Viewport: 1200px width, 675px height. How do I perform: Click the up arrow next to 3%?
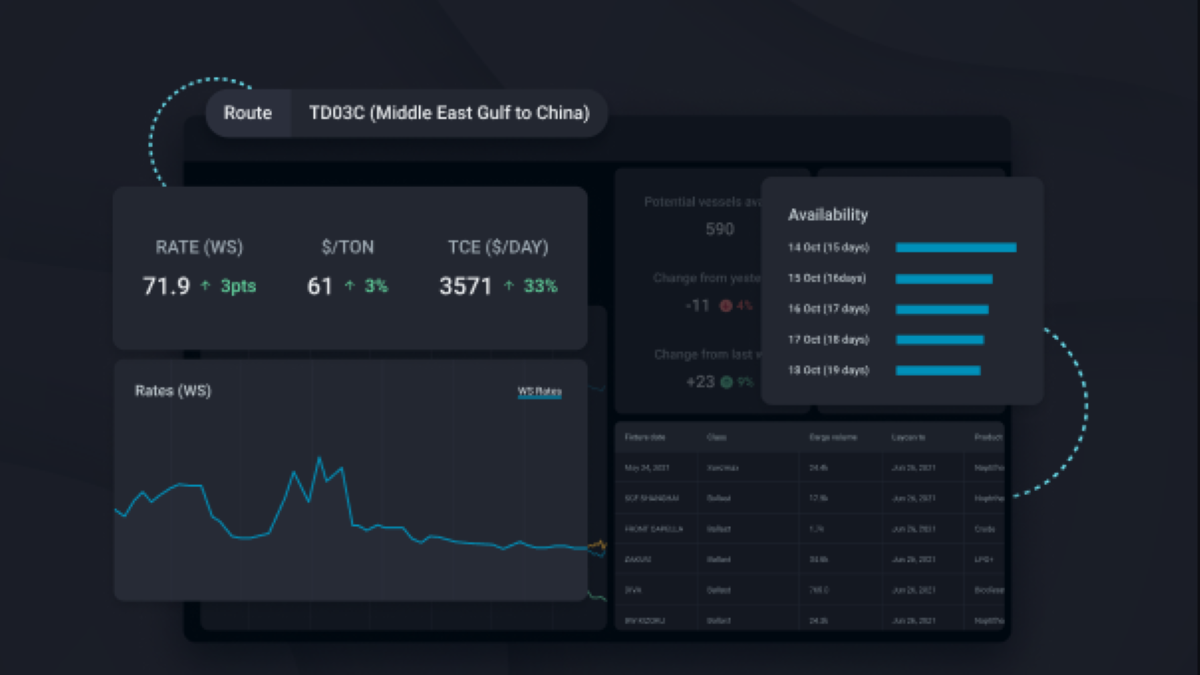pos(350,287)
